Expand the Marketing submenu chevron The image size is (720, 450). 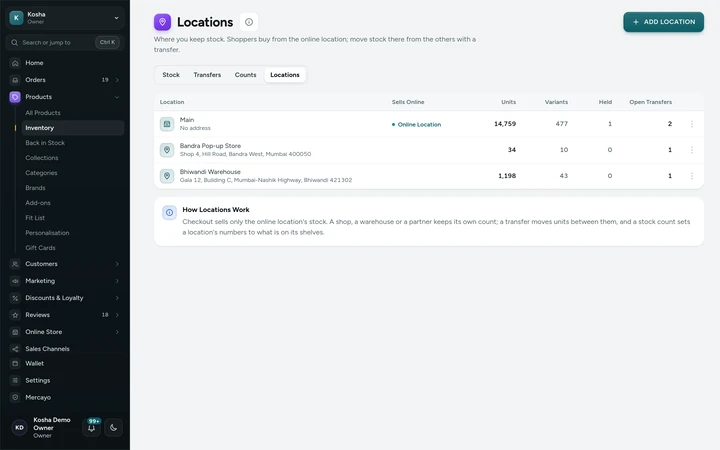(117, 281)
